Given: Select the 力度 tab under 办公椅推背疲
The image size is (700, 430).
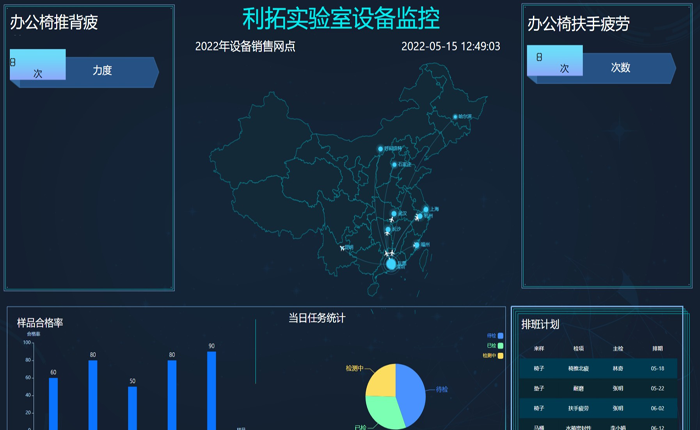Looking at the screenshot, I should [103, 71].
